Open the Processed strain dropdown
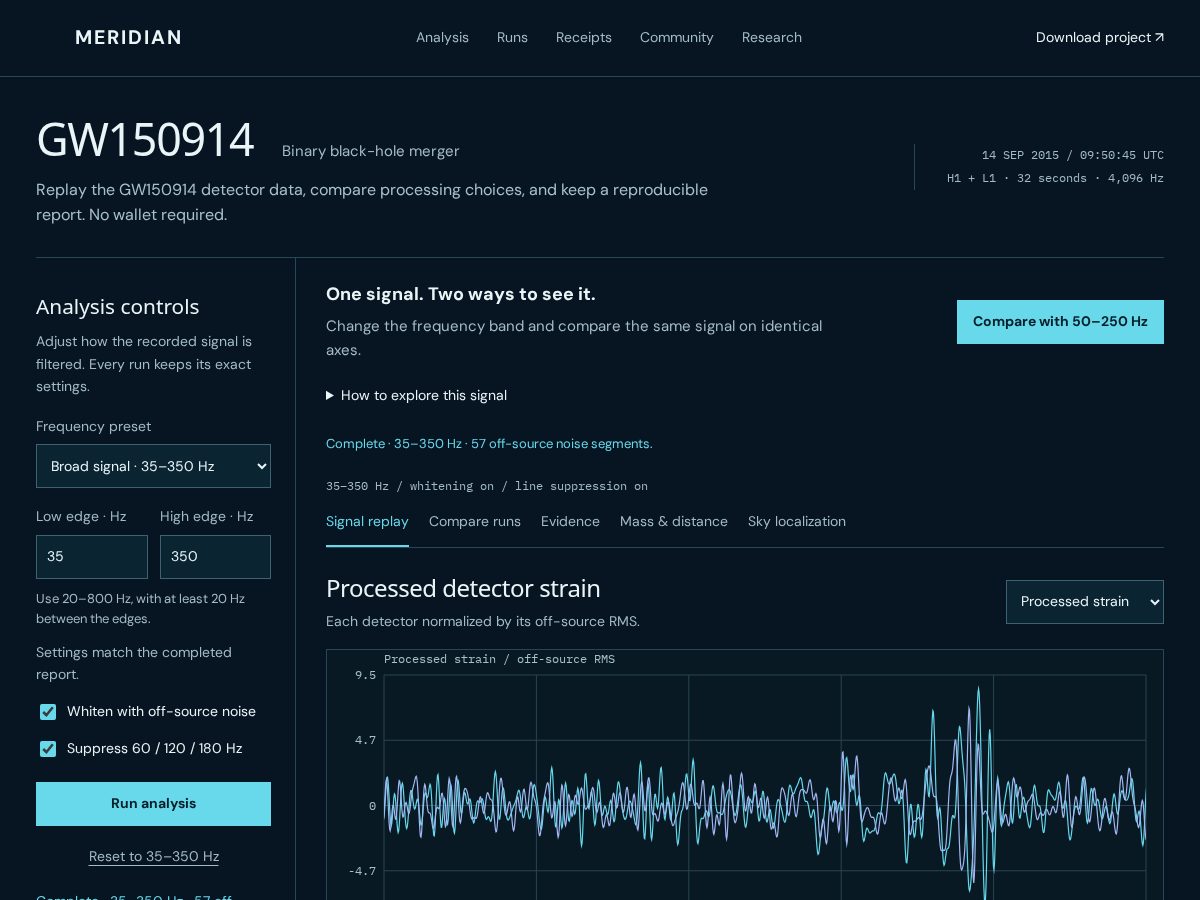The image size is (1200, 900). (1085, 602)
